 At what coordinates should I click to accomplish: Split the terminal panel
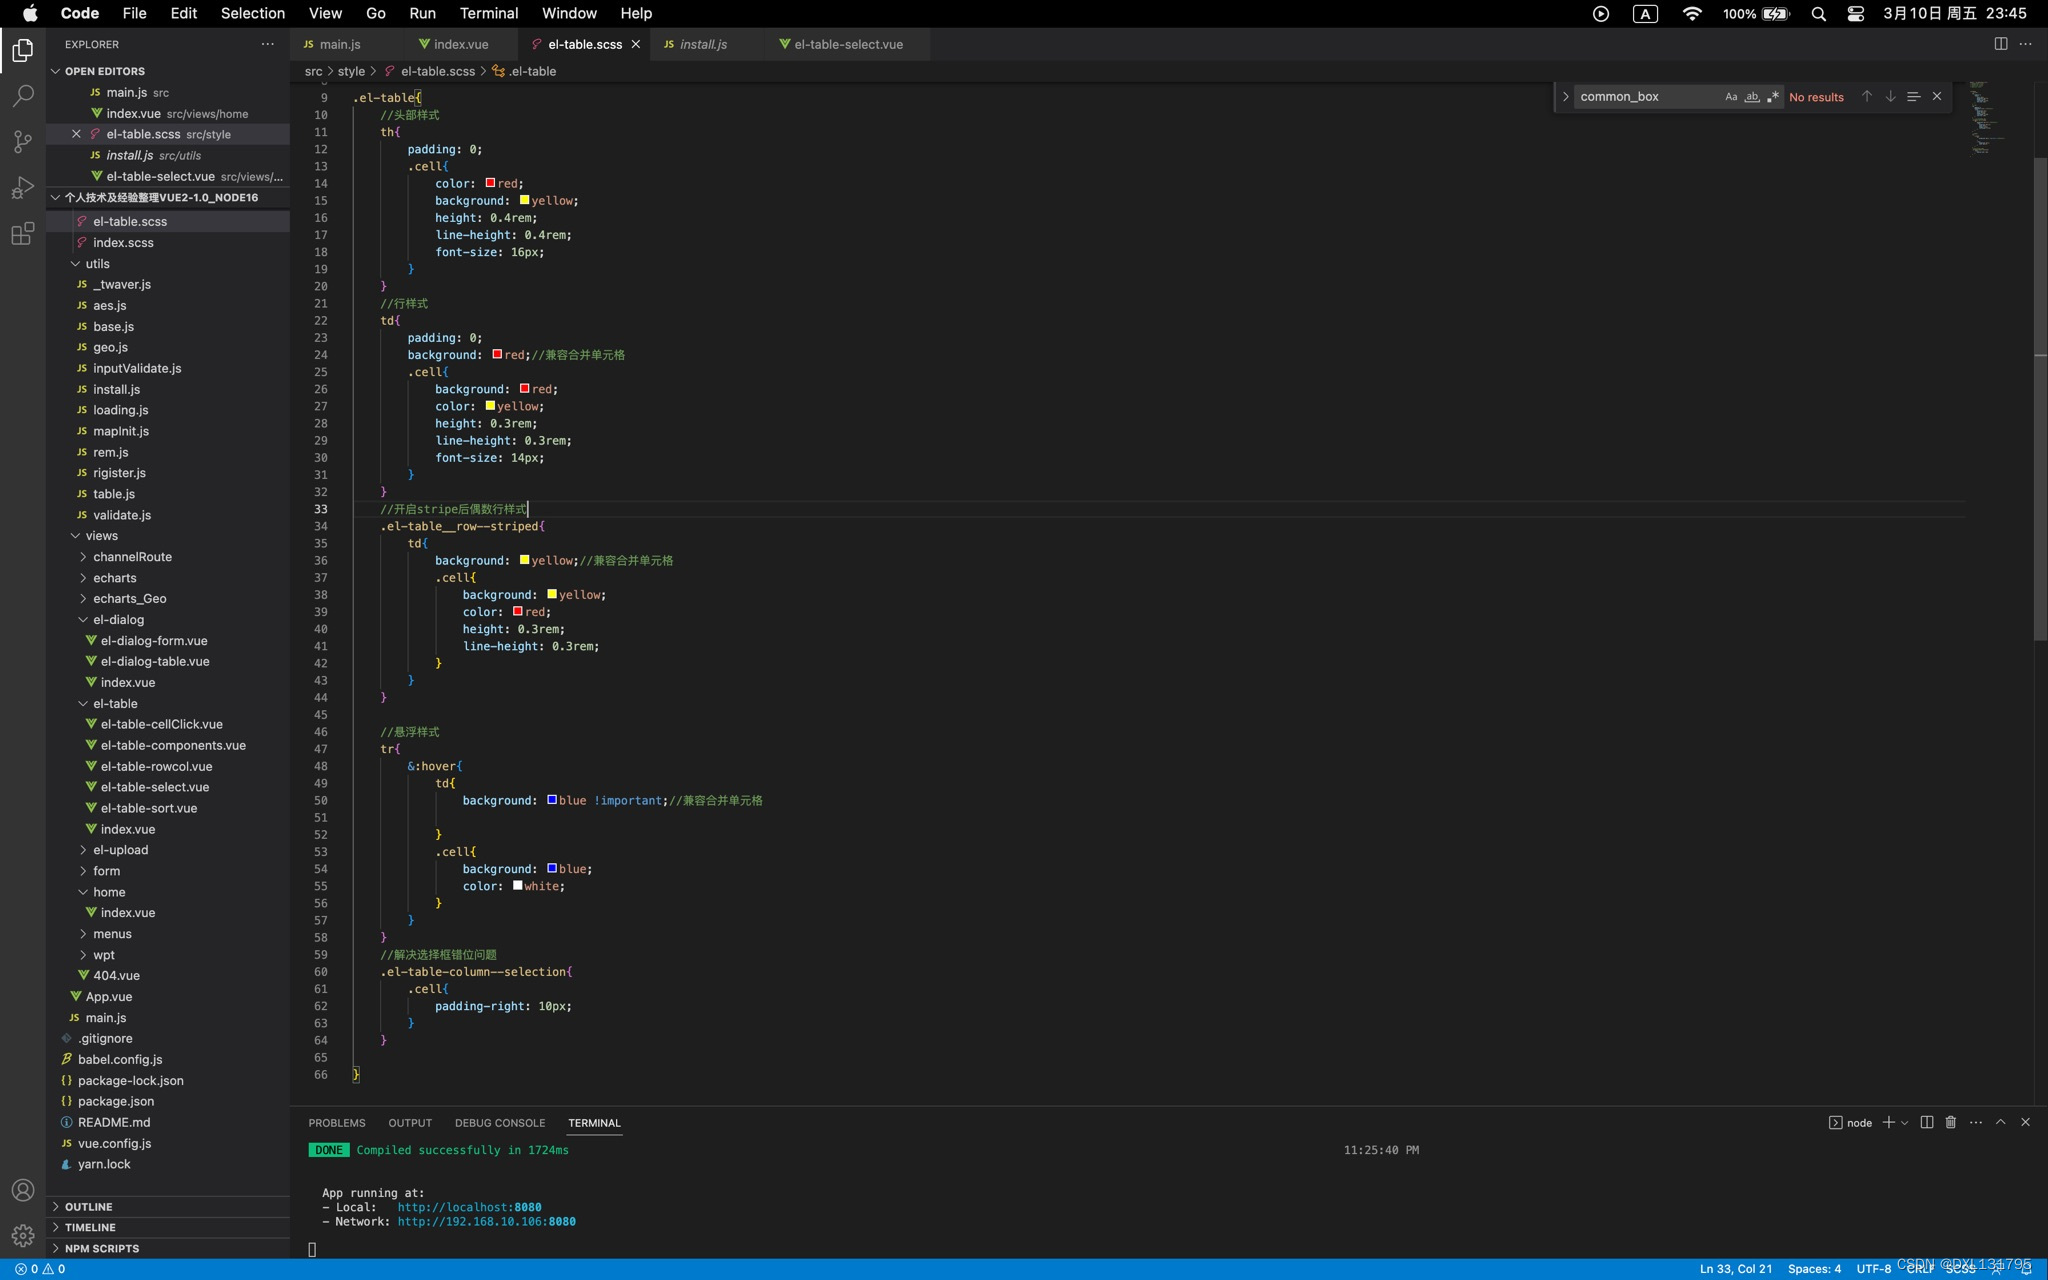[1927, 1122]
